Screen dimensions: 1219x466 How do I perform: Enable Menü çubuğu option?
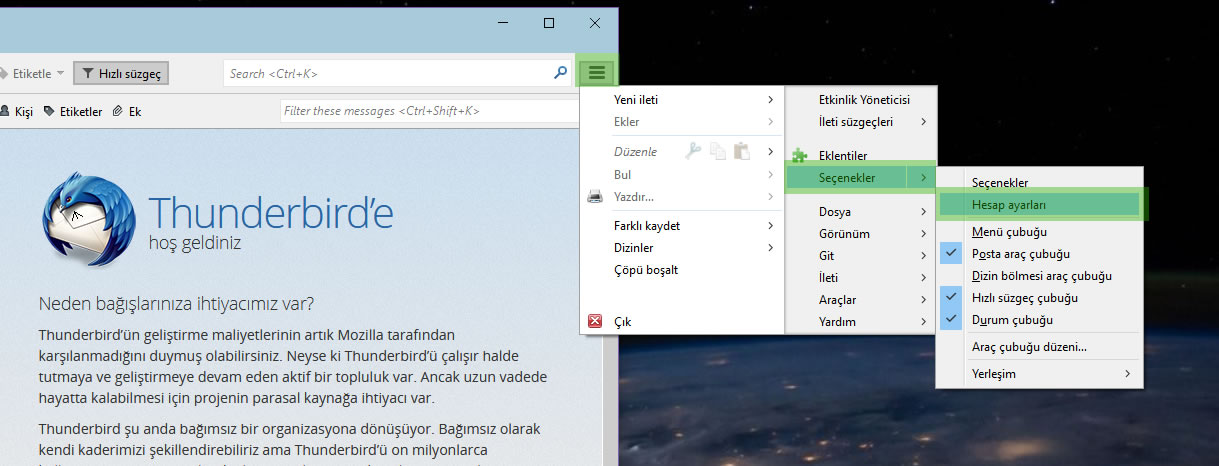1038,232
